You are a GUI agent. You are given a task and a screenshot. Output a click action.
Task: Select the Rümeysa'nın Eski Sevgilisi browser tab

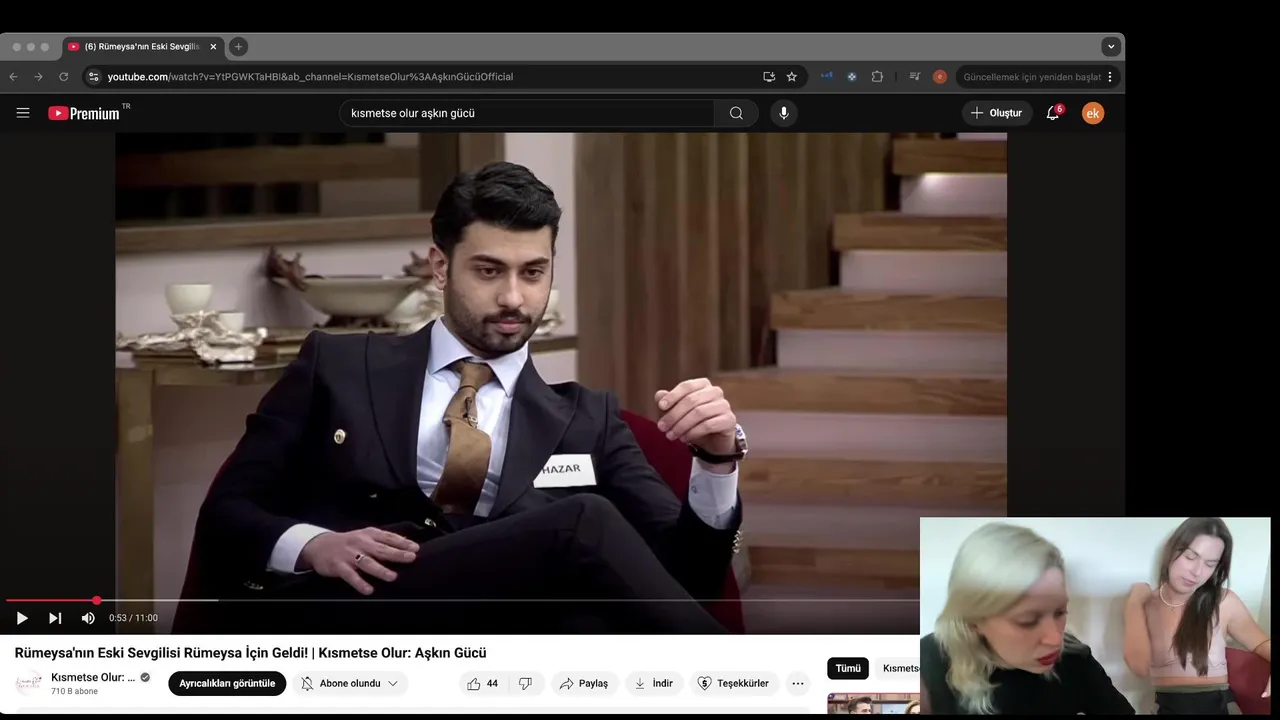click(x=142, y=46)
